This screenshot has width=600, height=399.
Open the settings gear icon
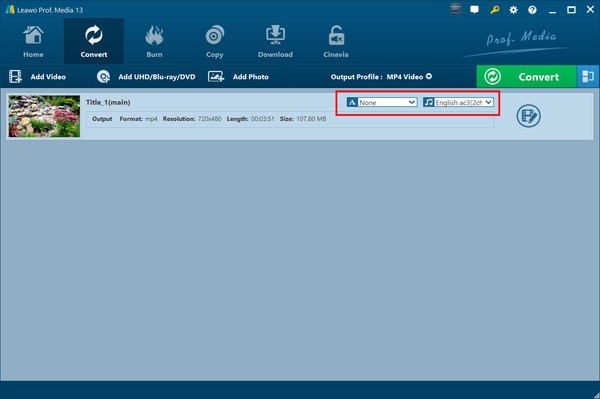[513, 10]
